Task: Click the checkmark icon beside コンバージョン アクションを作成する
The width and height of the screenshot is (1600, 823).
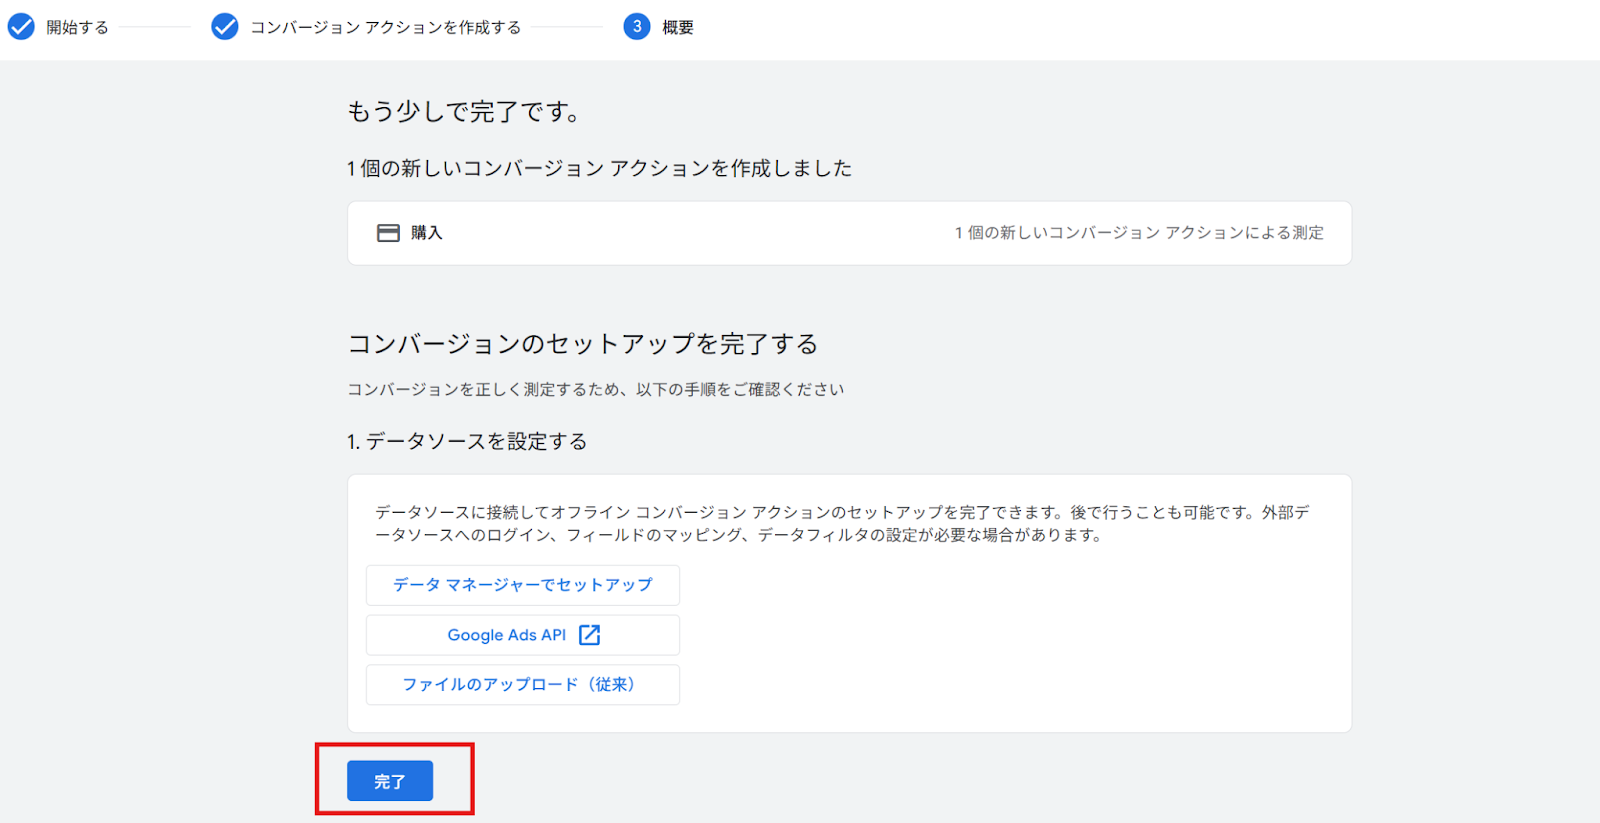Action: click(225, 27)
